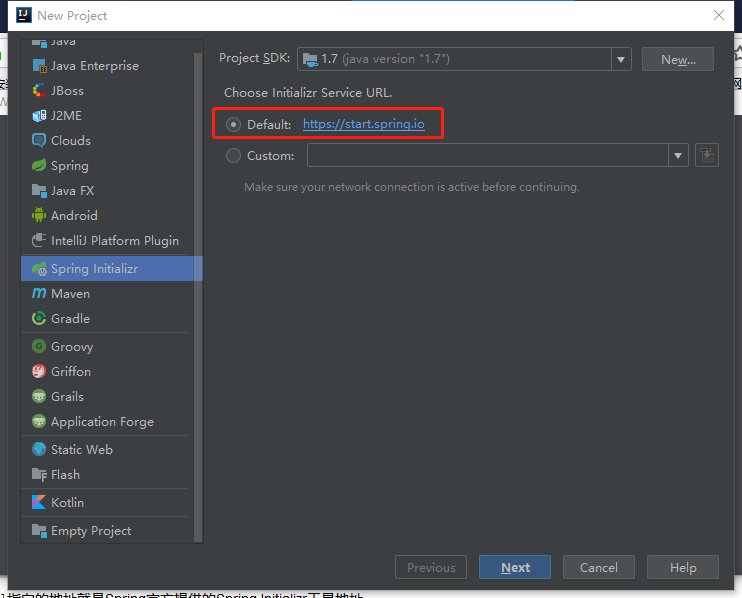This screenshot has height=598, width=742.
Task: Click the JBoss label text
Action: pyautogui.click(x=67, y=90)
